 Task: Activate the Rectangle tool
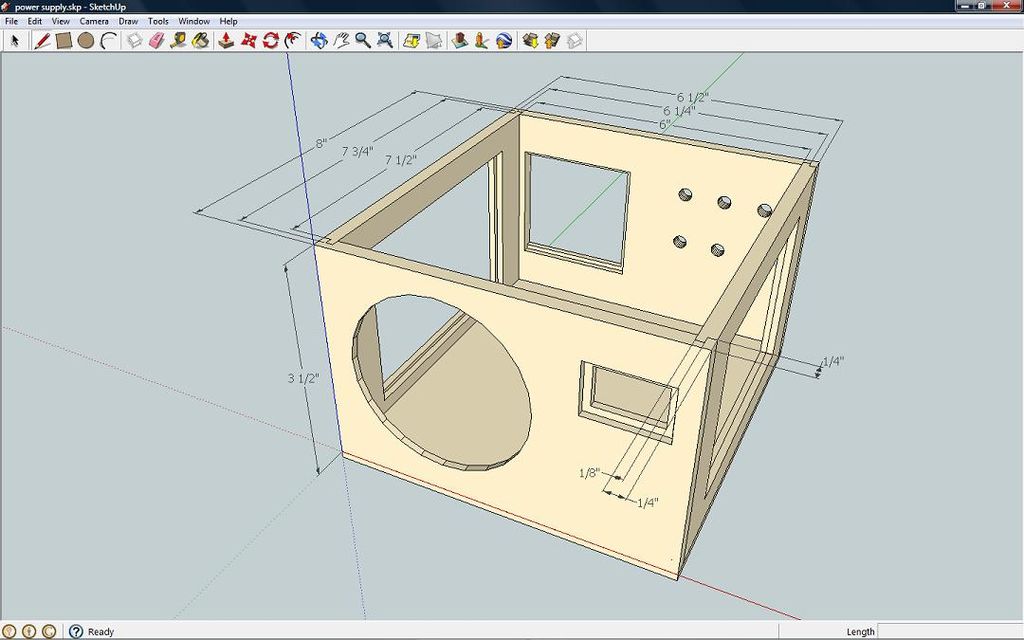pyautogui.click(x=62, y=41)
